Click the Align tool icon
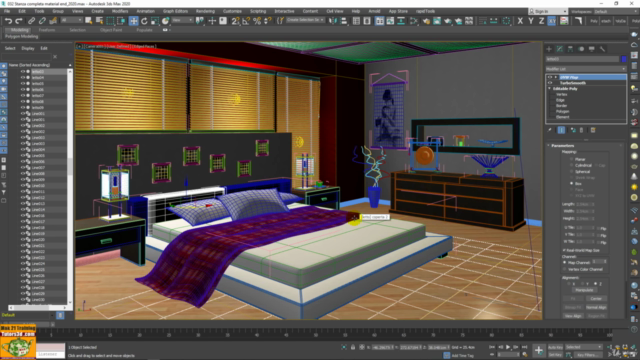640x360 pixels. click(x=344, y=20)
